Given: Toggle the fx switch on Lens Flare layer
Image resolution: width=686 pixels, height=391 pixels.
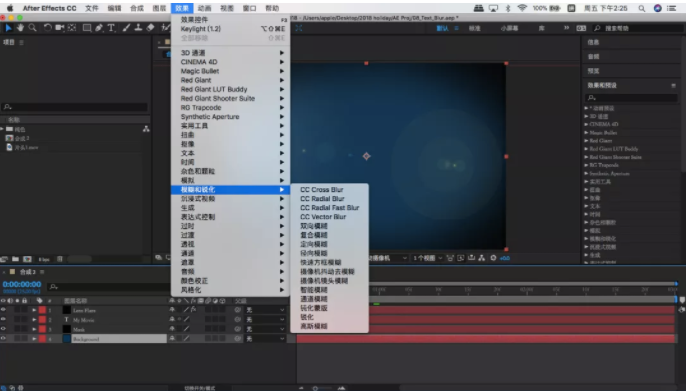Looking at the screenshot, I should click(193, 310).
